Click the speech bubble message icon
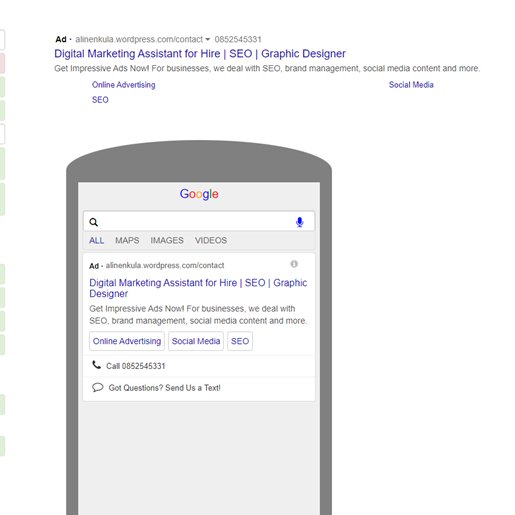Image resolution: width=515 pixels, height=515 pixels. pyautogui.click(x=97, y=387)
